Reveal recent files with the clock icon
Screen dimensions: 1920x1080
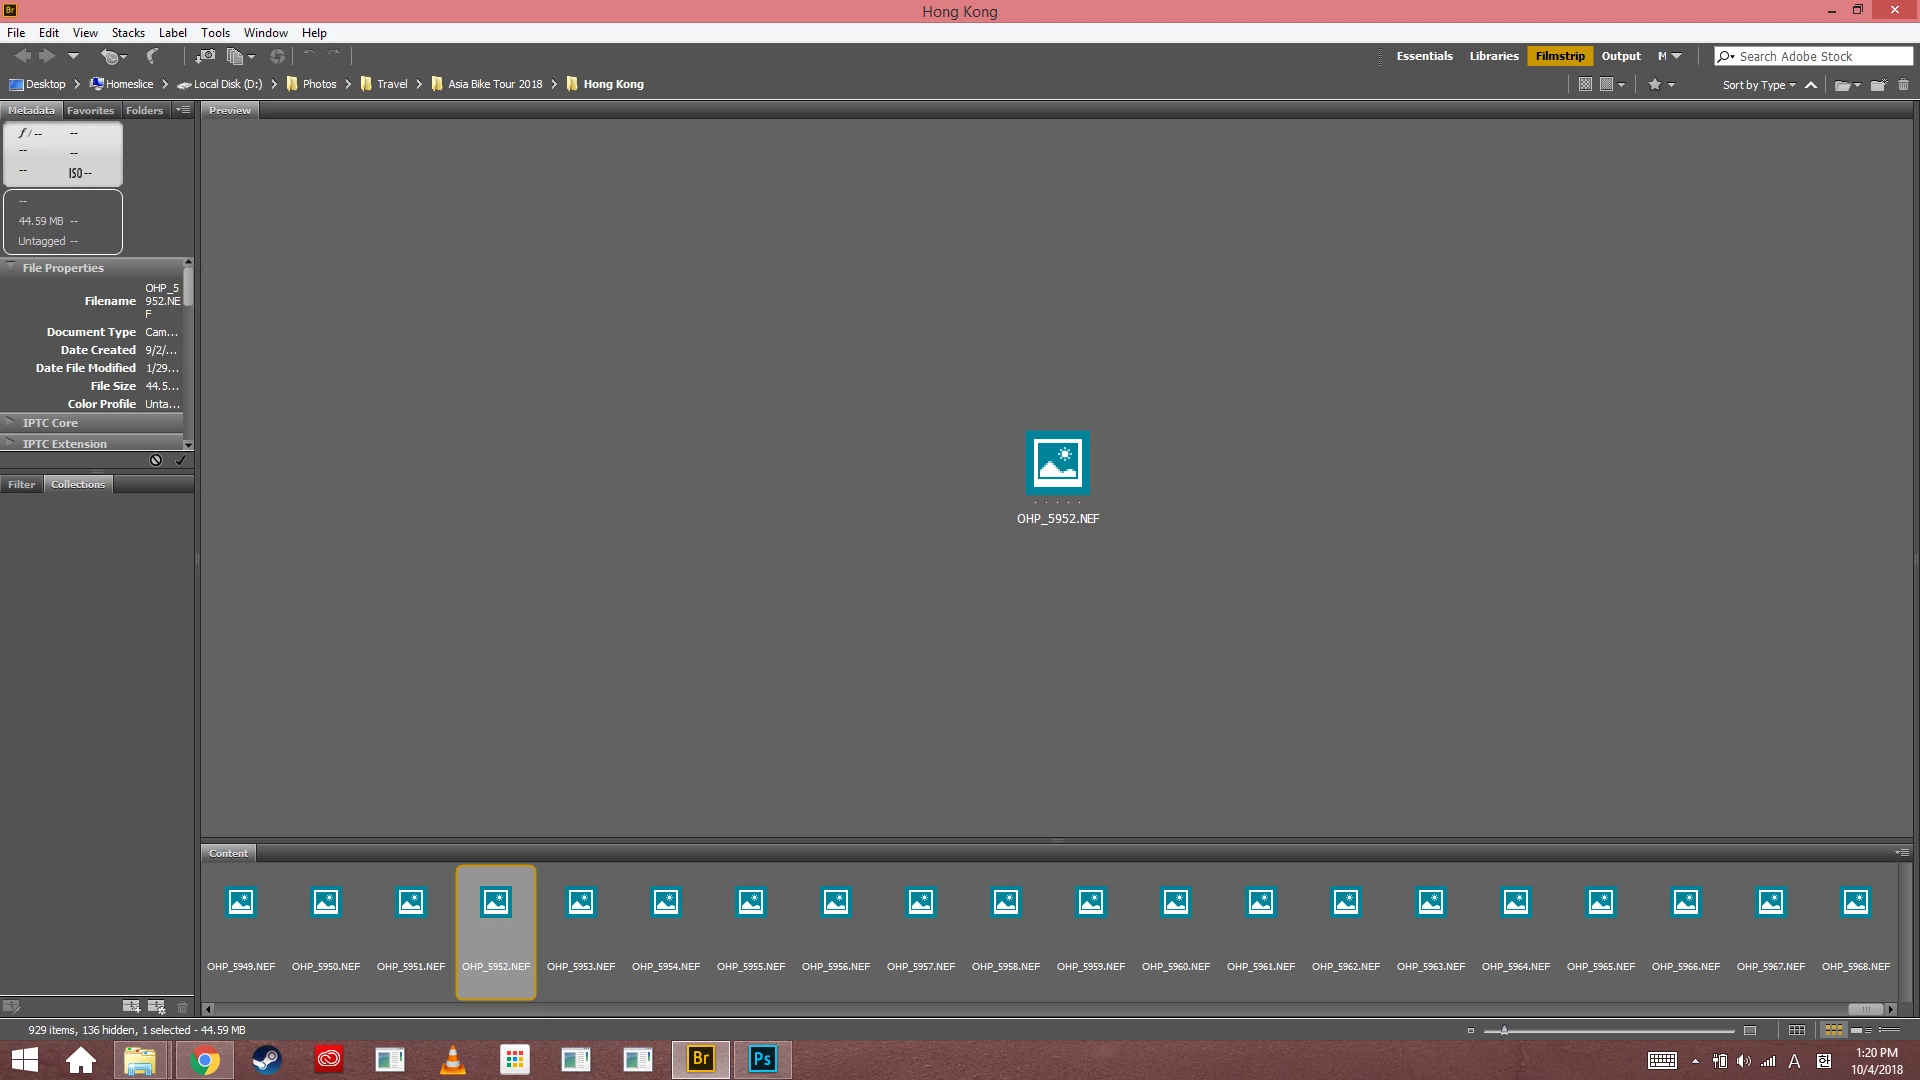coord(113,56)
